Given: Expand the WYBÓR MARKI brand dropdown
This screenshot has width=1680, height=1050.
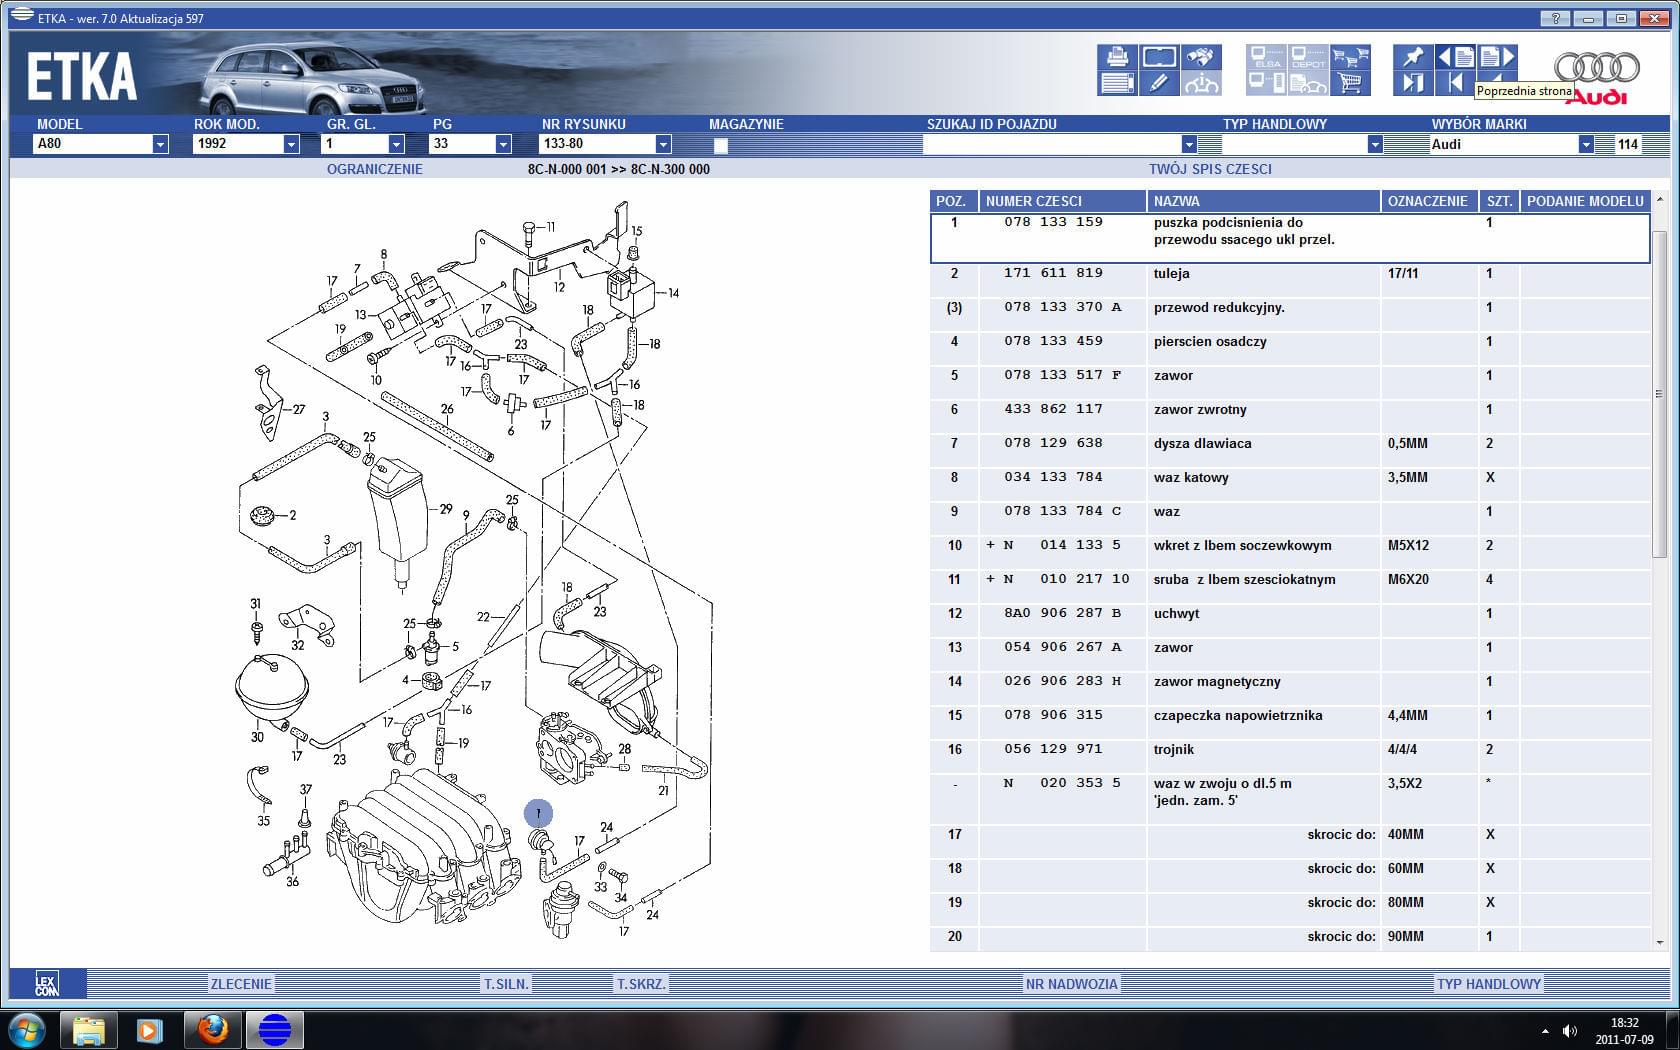Looking at the screenshot, I should (1586, 145).
